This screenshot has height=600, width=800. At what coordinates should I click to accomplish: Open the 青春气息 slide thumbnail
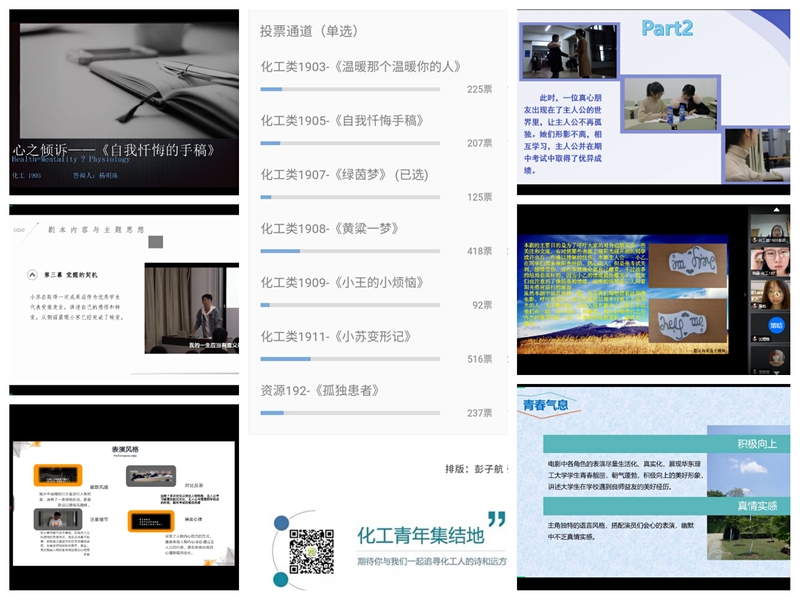point(656,485)
